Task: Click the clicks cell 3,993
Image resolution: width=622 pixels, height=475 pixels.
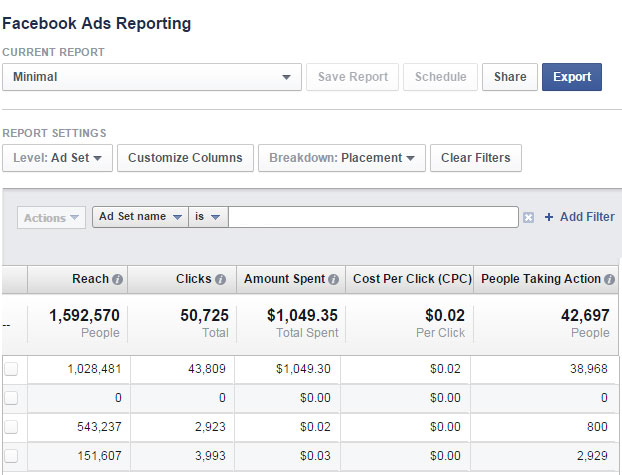Action: 210,456
